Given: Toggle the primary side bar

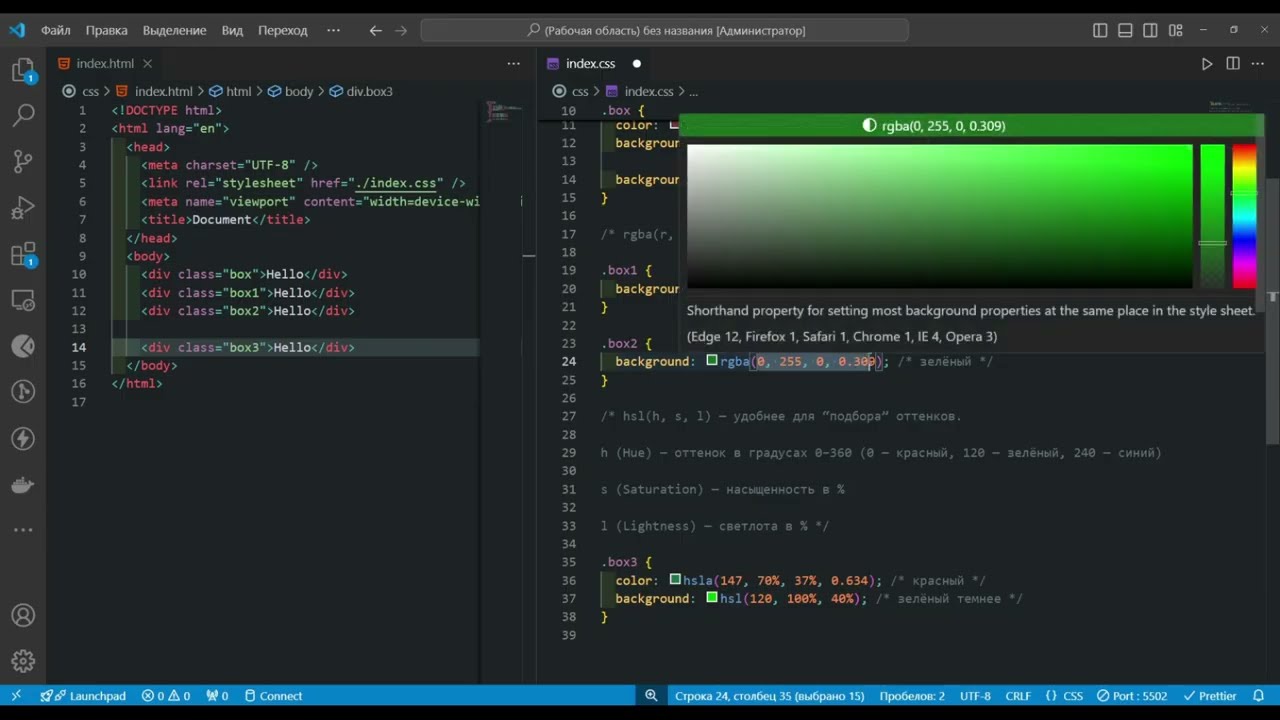Looking at the screenshot, I should click(x=1100, y=31).
